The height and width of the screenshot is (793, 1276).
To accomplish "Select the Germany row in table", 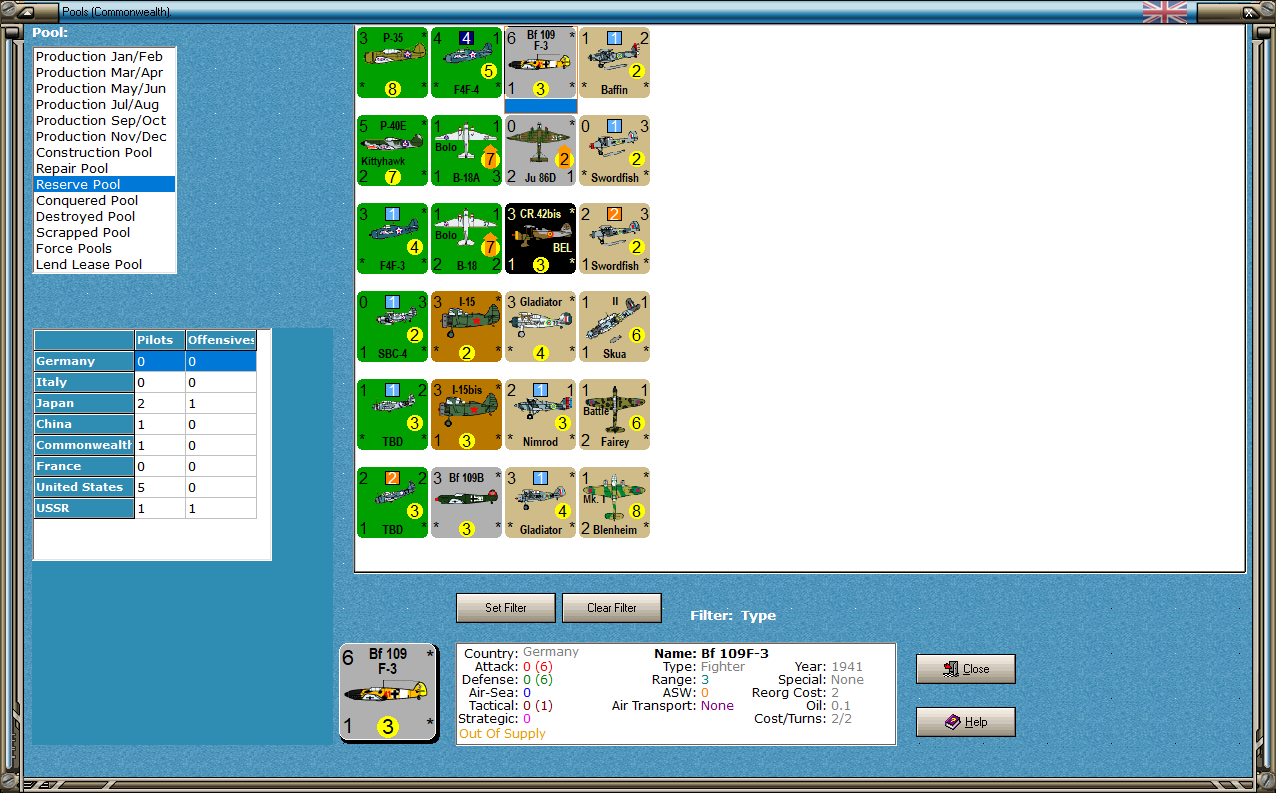I will (145, 361).
